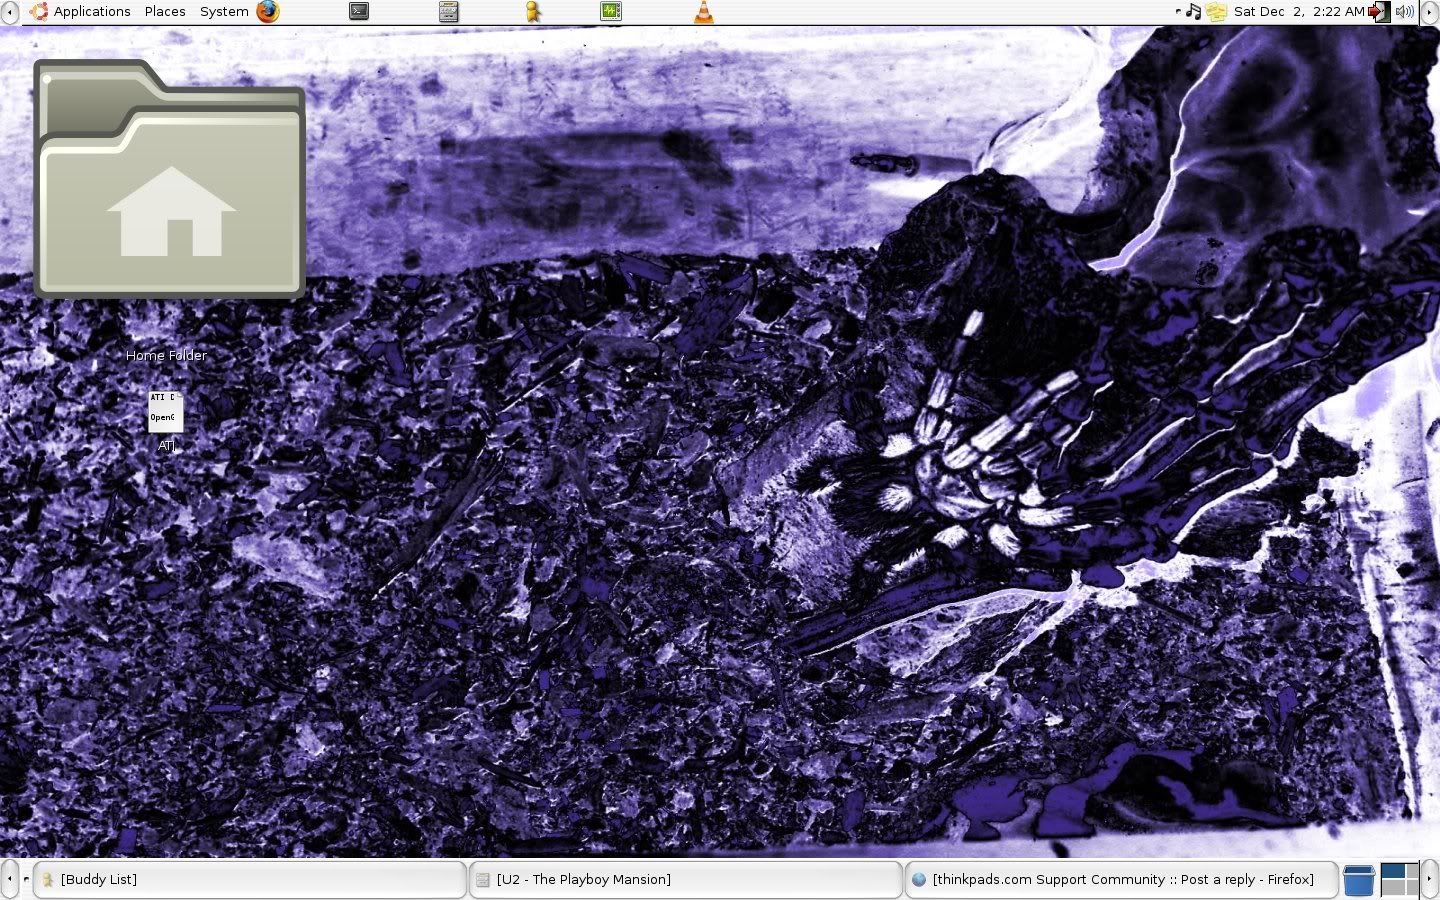The image size is (1440, 900).
Task: Click the top panel's right hide arrow
Action: pyautogui.click(x=1430, y=12)
